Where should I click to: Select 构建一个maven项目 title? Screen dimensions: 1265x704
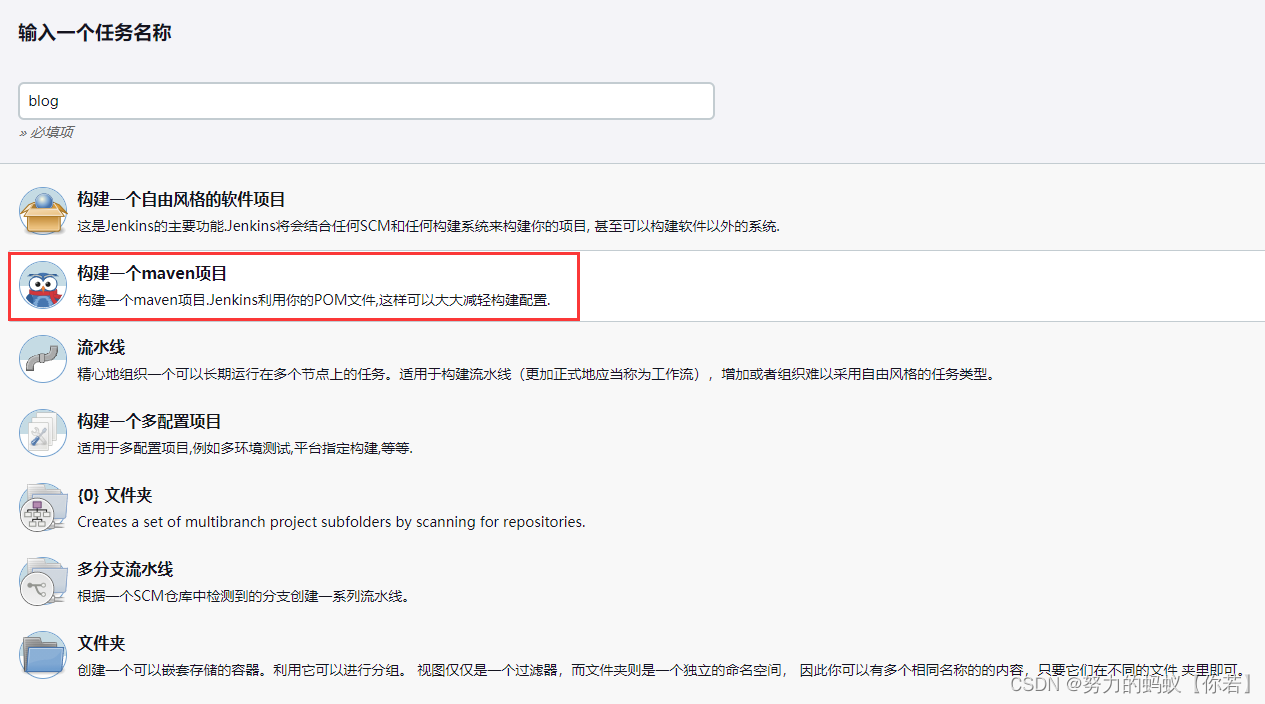(153, 273)
